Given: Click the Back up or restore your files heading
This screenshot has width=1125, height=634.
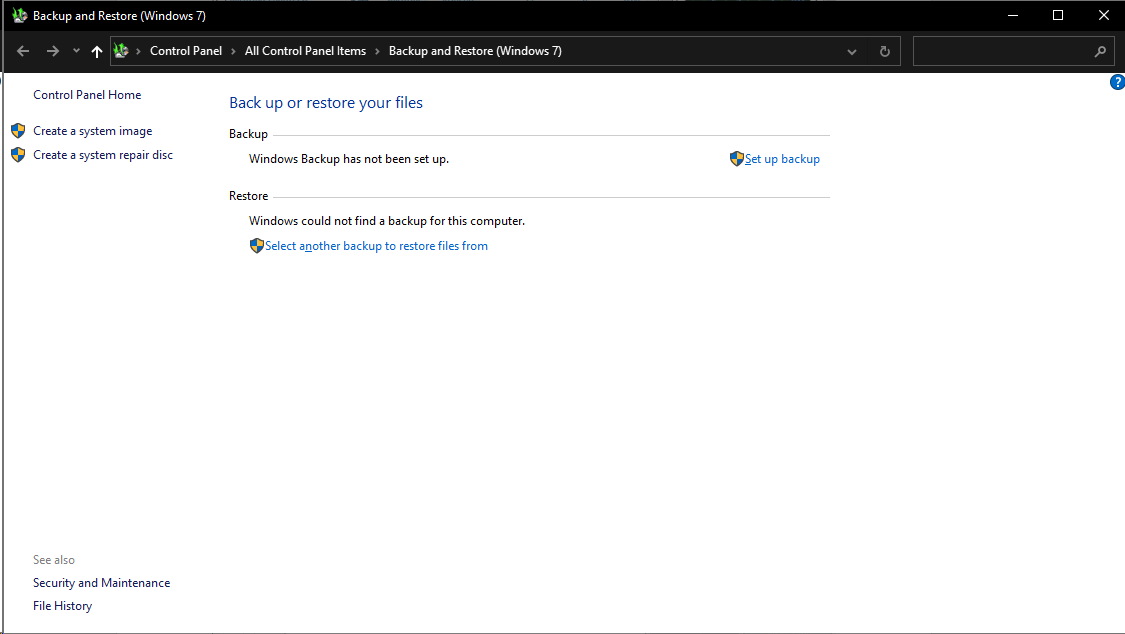Looking at the screenshot, I should pos(326,103).
